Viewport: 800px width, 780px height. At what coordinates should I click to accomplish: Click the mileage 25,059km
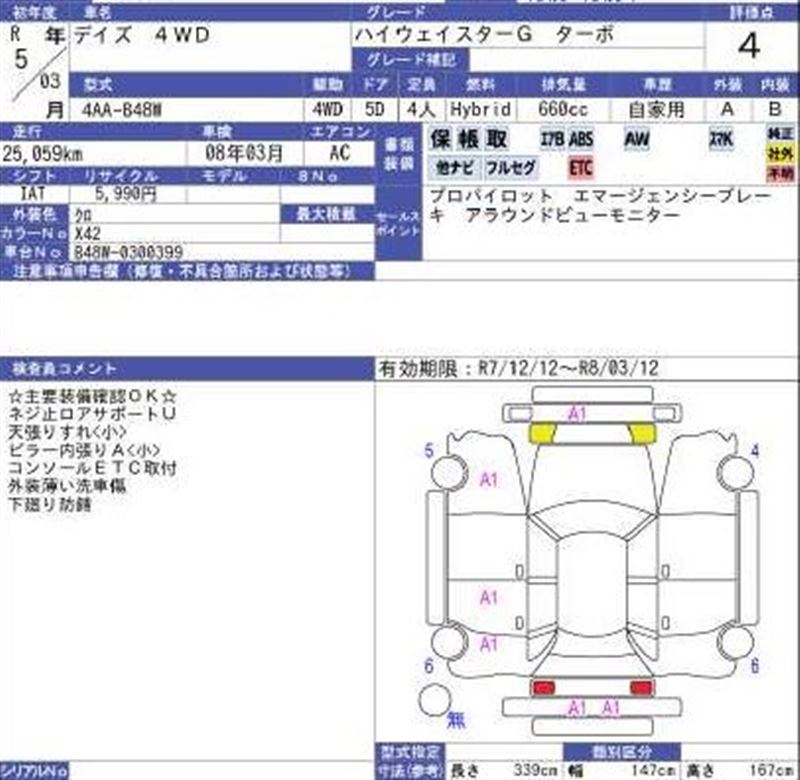[x=43, y=154]
